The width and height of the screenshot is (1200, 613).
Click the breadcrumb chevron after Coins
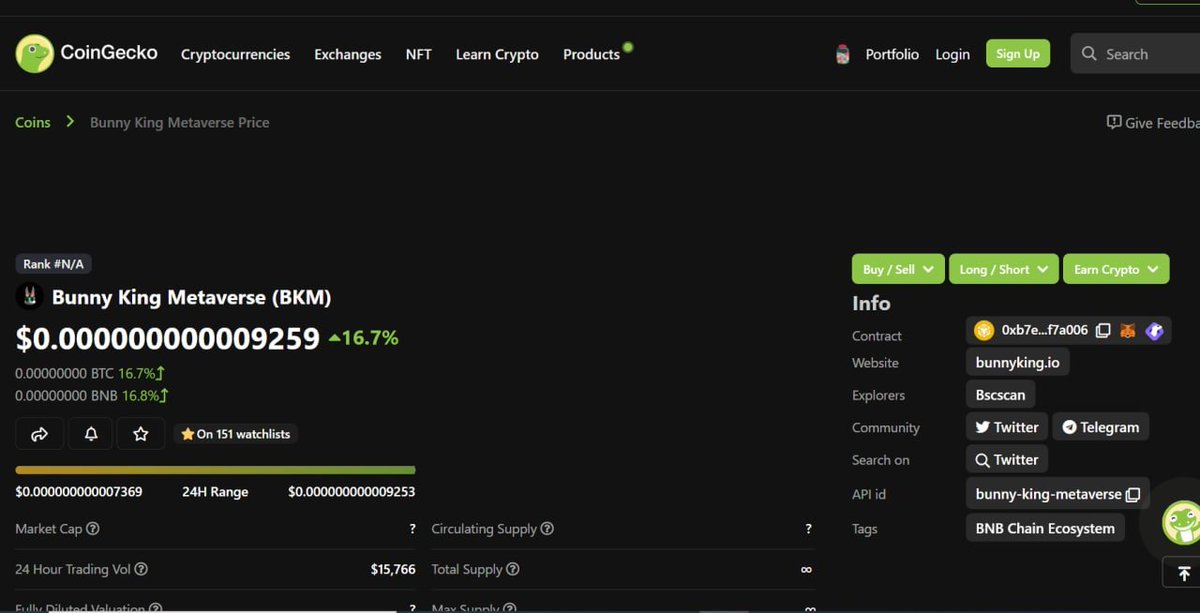tap(70, 121)
